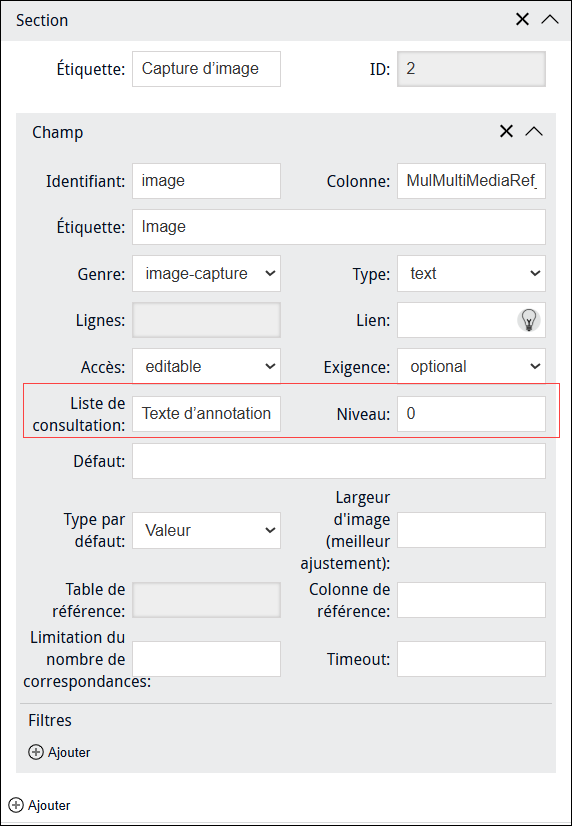This screenshot has width=572, height=826.
Task: Focus the Colonne field with MulMultiMediaRef
Action: [x=471, y=181]
